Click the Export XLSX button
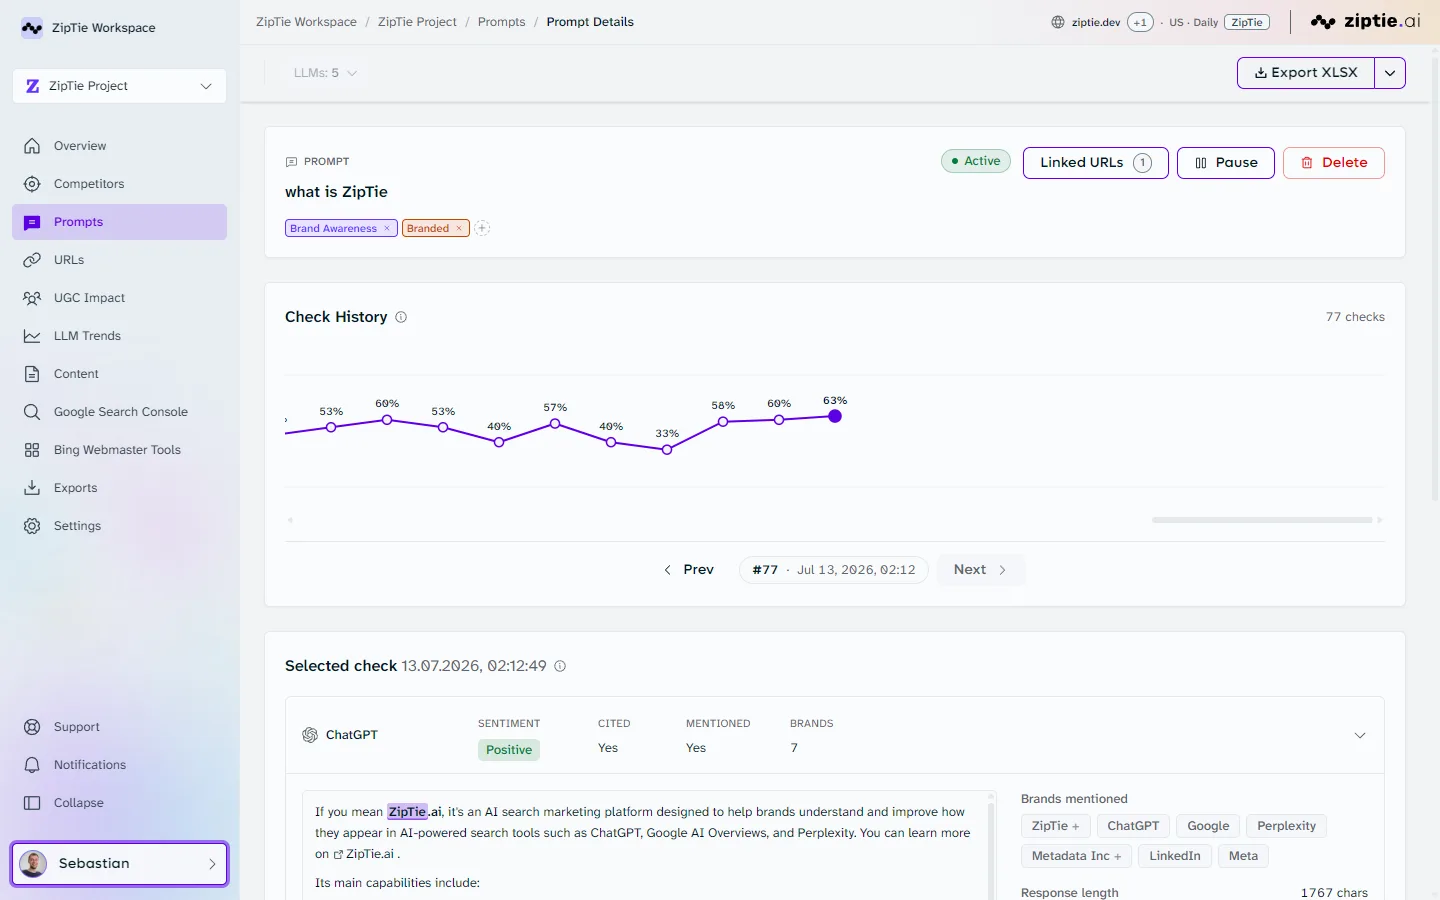Viewport: 1440px width, 900px height. tap(1306, 73)
